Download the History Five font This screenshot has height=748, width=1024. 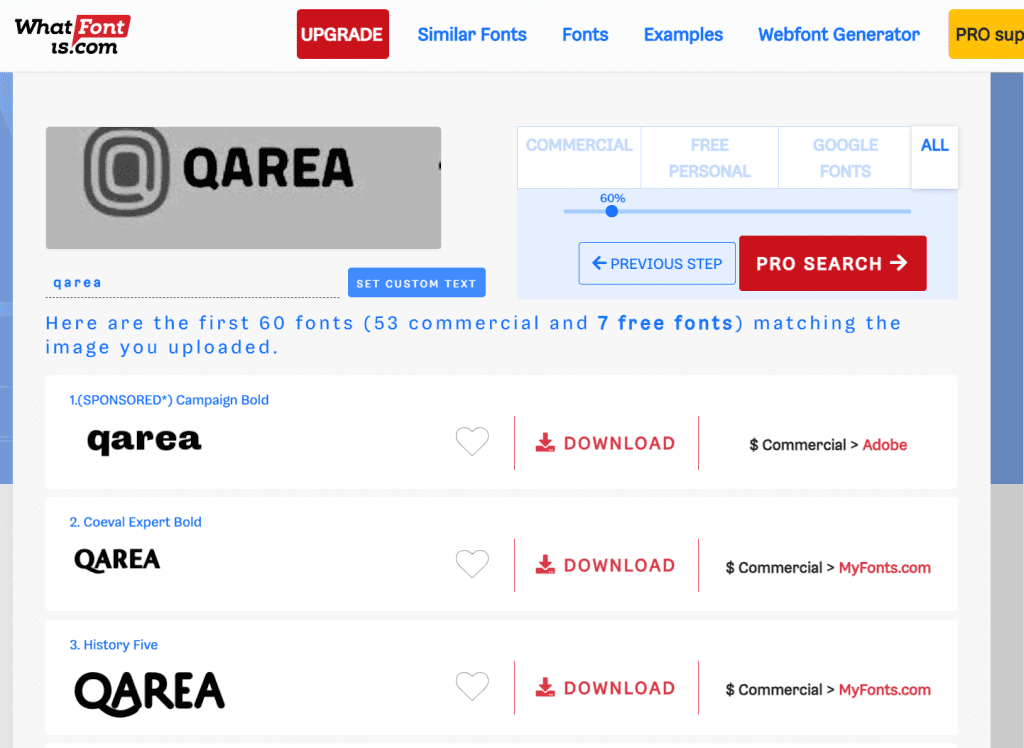(x=605, y=688)
